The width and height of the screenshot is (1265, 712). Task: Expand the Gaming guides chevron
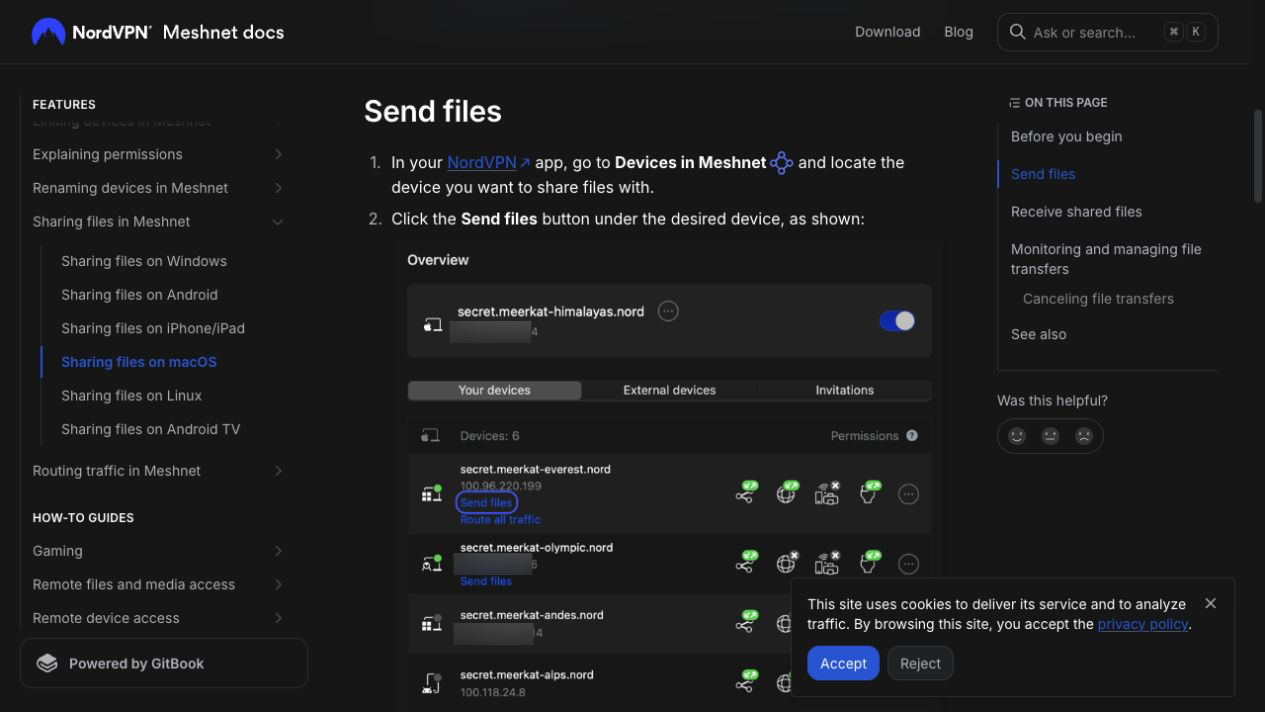coord(278,551)
